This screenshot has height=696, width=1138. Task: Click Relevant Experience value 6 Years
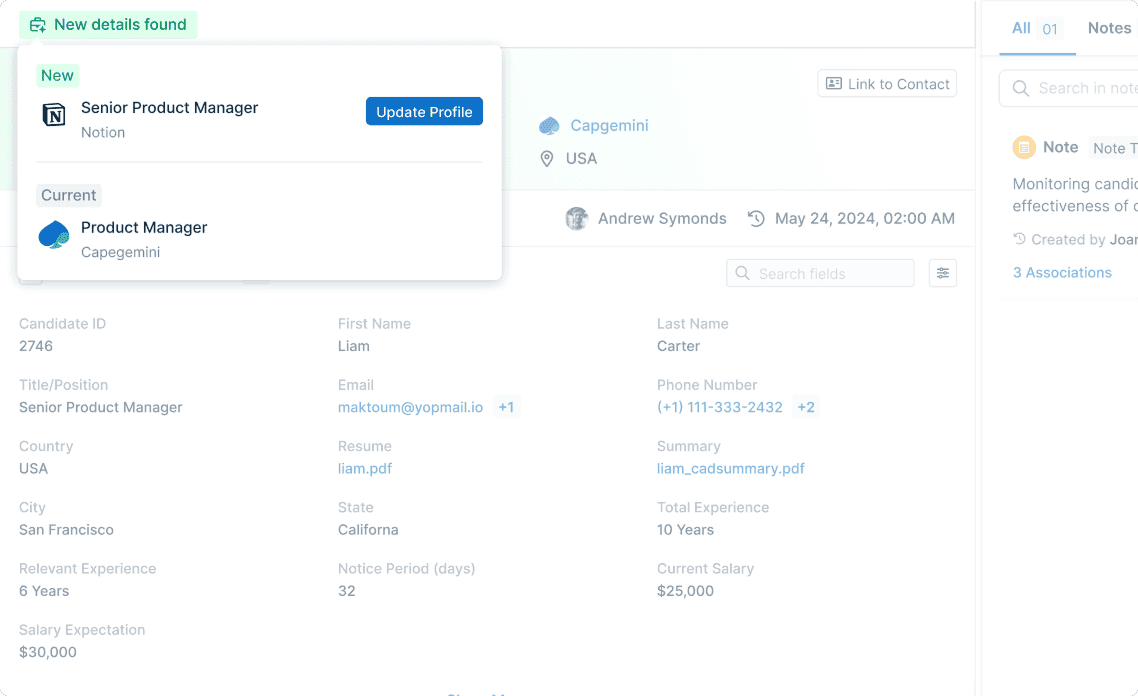(44, 591)
